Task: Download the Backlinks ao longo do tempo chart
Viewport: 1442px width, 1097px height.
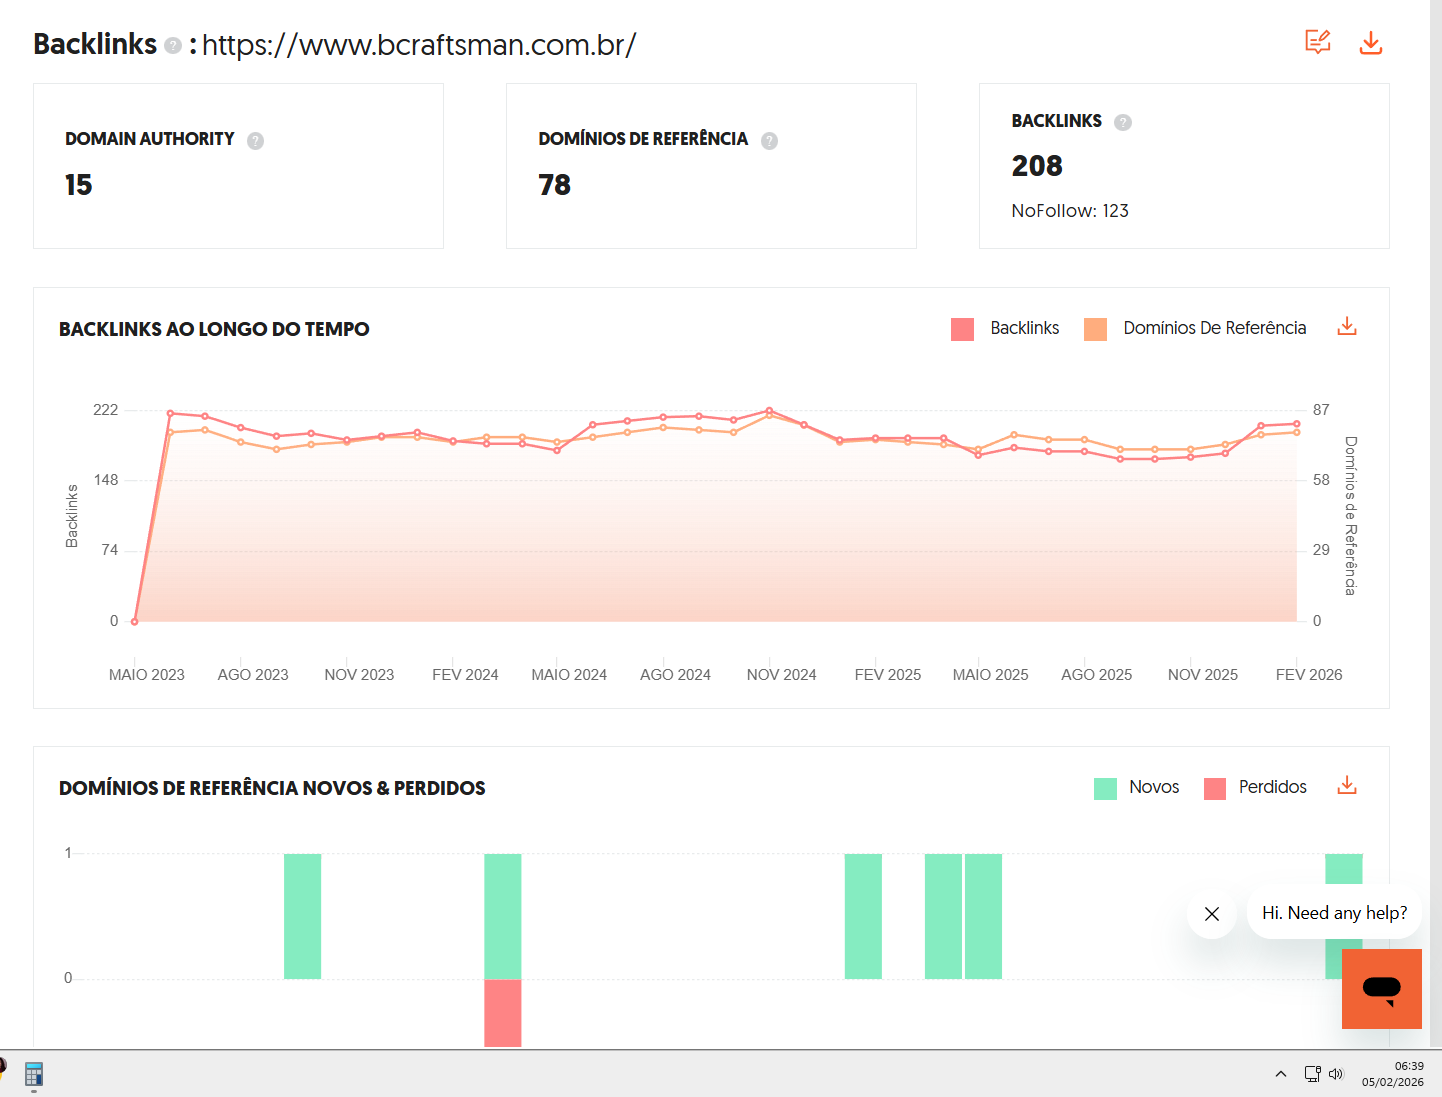Action: pyautogui.click(x=1347, y=327)
